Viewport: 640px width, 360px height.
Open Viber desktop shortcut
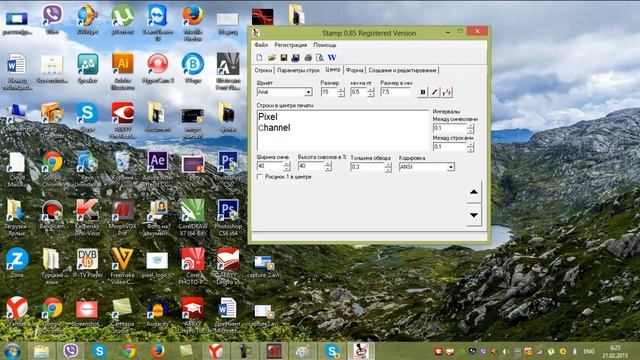tap(52, 19)
